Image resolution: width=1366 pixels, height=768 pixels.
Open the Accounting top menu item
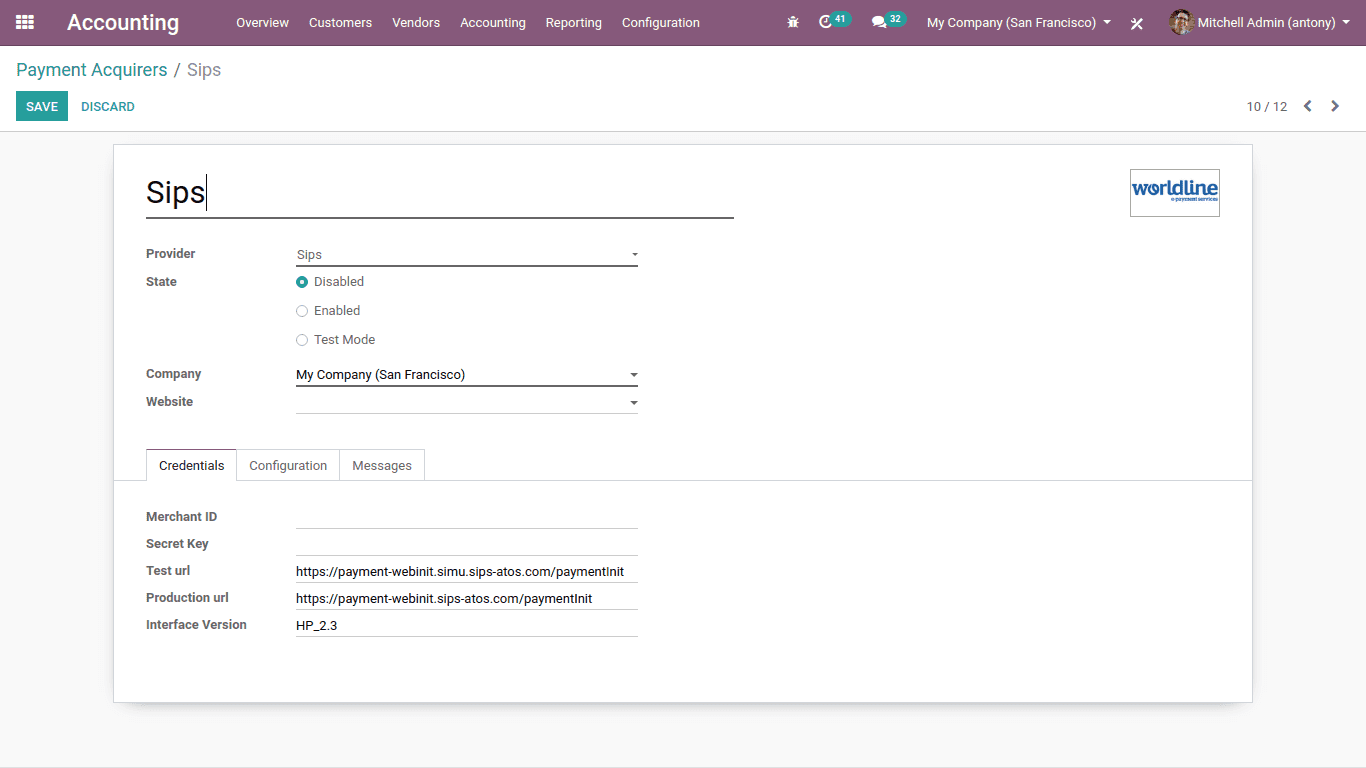493,22
